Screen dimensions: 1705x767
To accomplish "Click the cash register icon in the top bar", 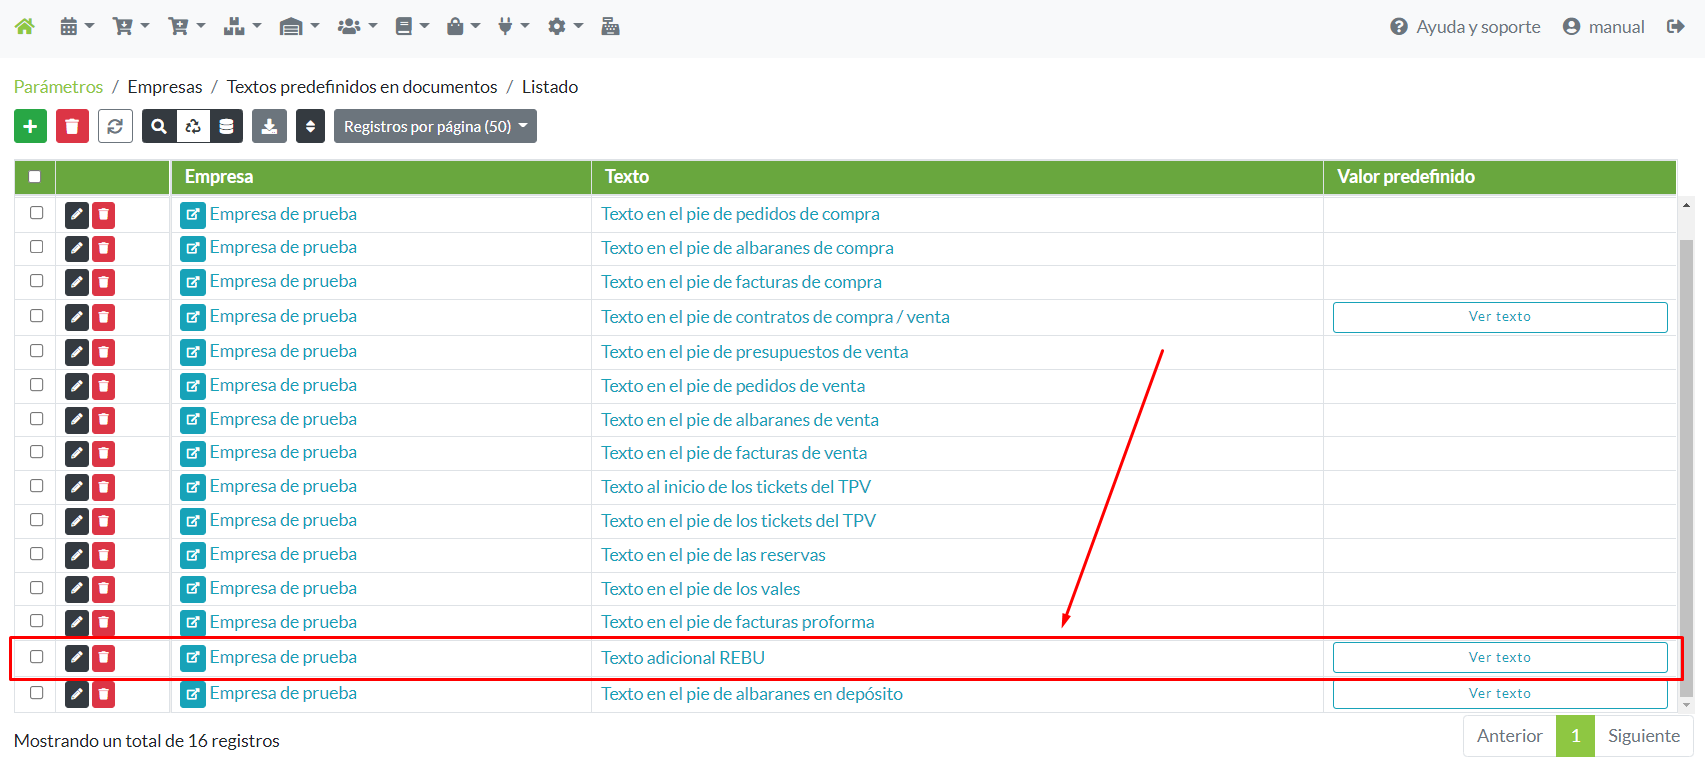I will pyautogui.click(x=610, y=27).
